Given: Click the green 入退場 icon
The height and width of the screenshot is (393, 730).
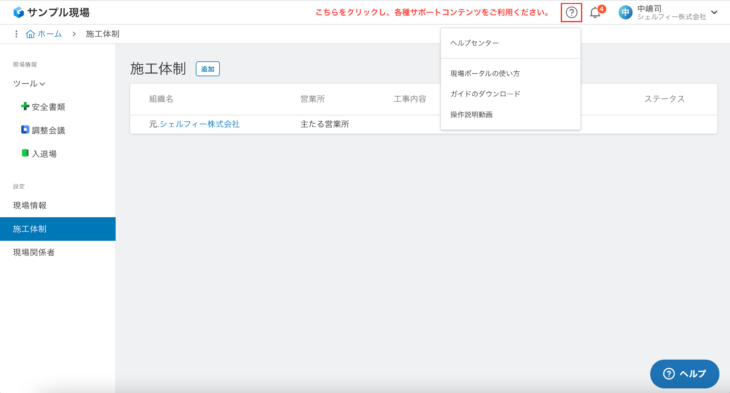Looking at the screenshot, I should [25, 153].
